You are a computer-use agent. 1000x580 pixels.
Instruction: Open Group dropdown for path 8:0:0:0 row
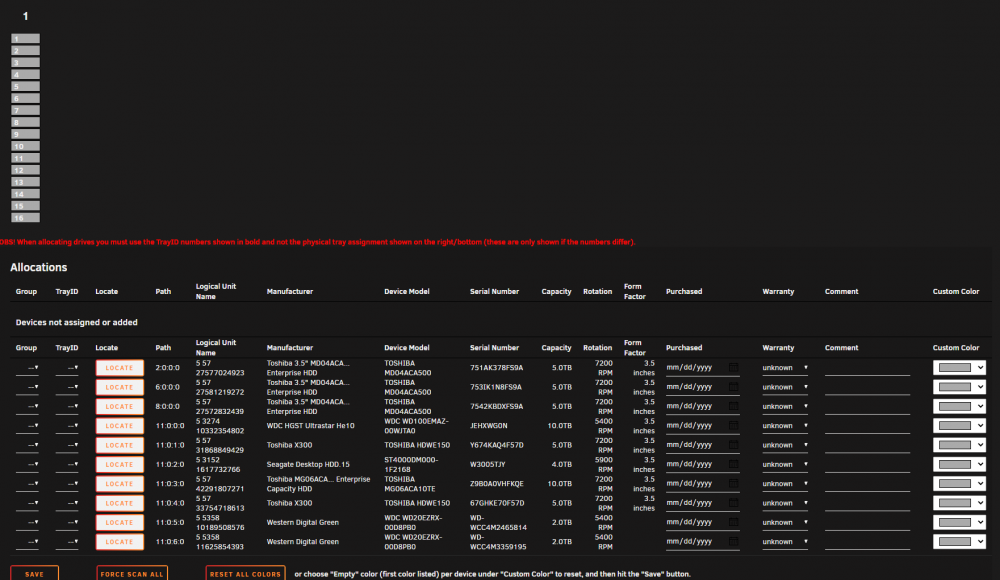[x=27, y=406]
